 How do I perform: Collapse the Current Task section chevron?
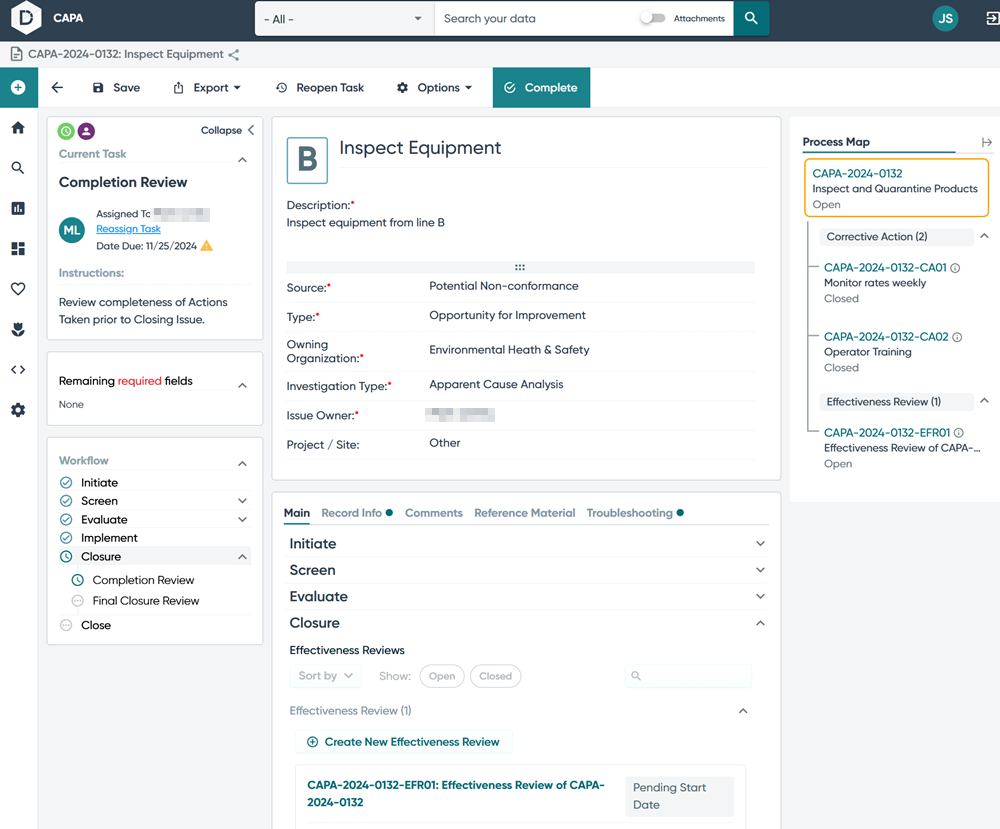coord(242,159)
